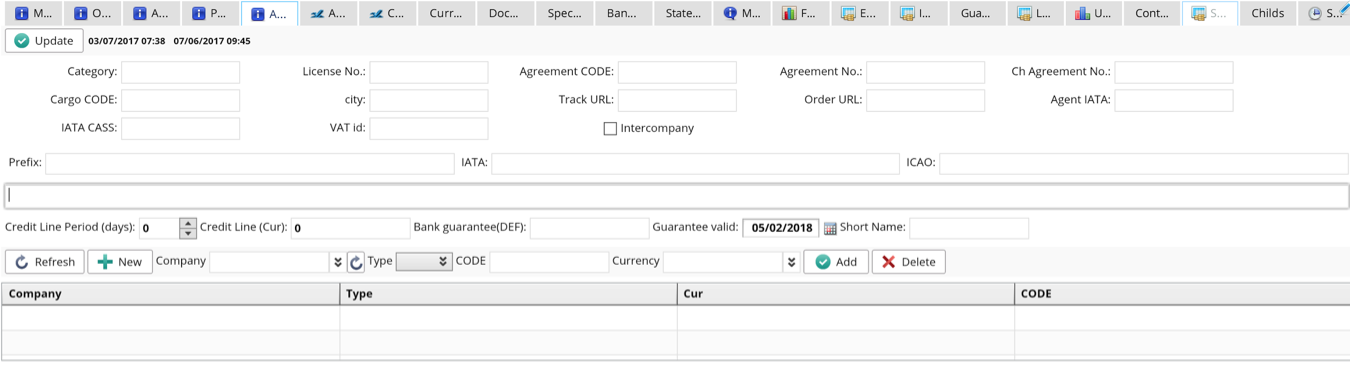Image resolution: width=1350 pixels, height=386 pixels.
Task: Click the airplane icon on the C... tab
Action: (376, 14)
